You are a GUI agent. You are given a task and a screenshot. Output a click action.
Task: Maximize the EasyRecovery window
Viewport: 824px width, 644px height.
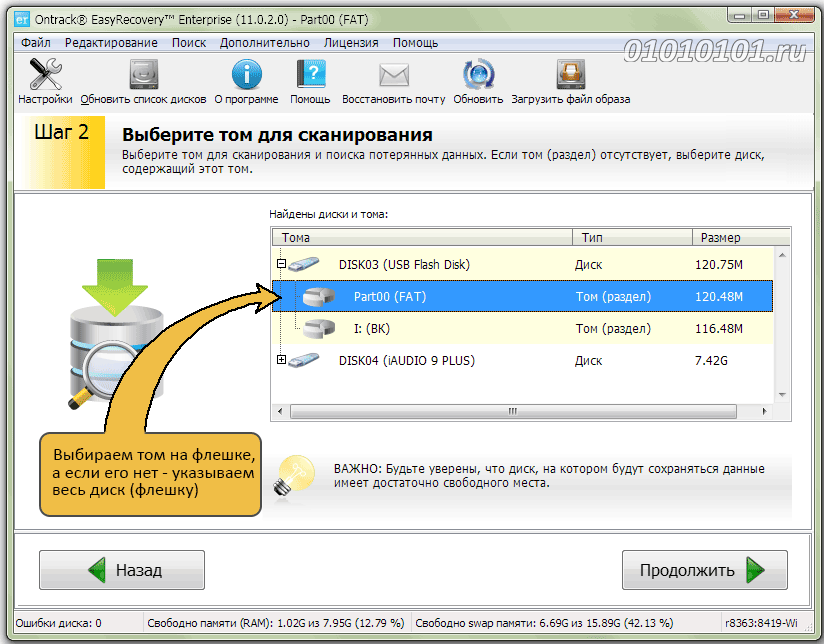763,15
